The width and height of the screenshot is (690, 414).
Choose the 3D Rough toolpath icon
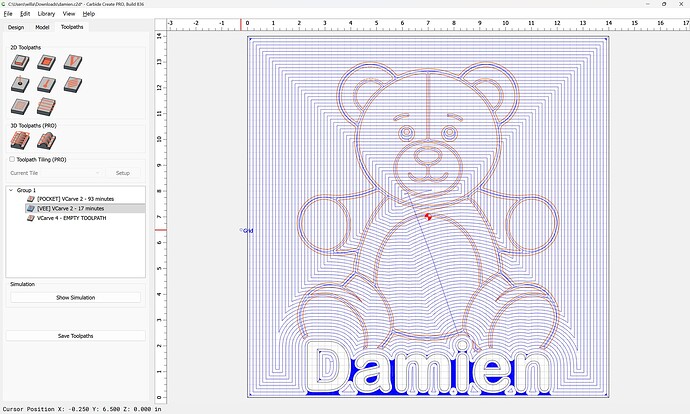point(19,141)
